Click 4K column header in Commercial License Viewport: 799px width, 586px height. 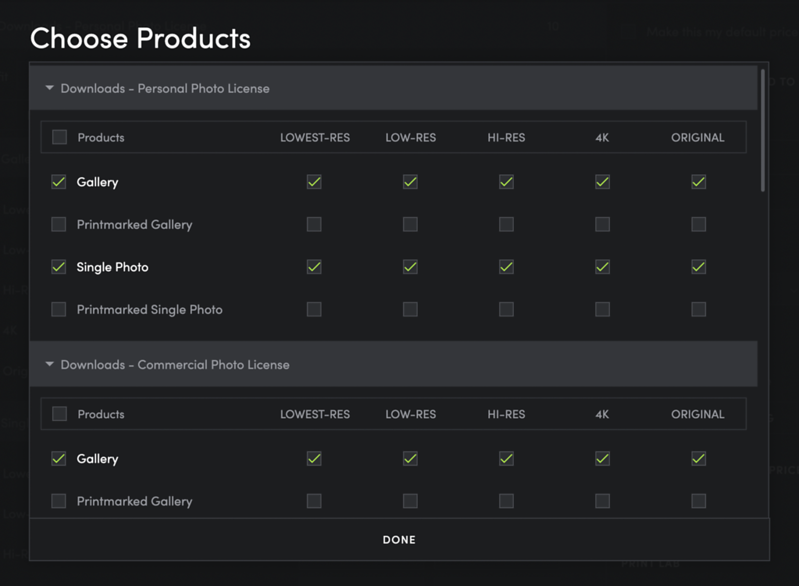602,414
